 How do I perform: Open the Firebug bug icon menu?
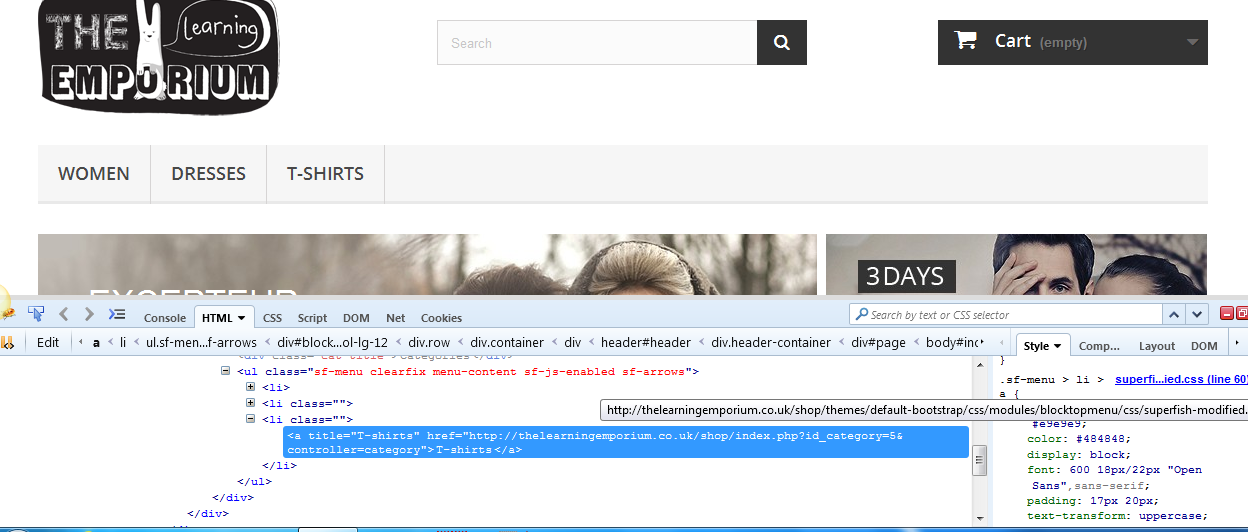pos(6,313)
